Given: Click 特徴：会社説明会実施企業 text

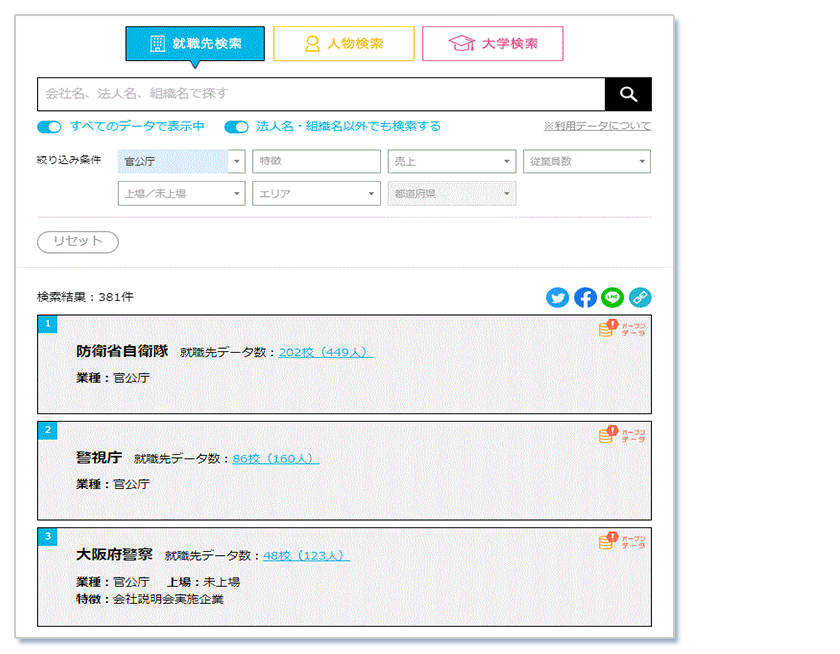Looking at the screenshot, I should click(149, 599).
